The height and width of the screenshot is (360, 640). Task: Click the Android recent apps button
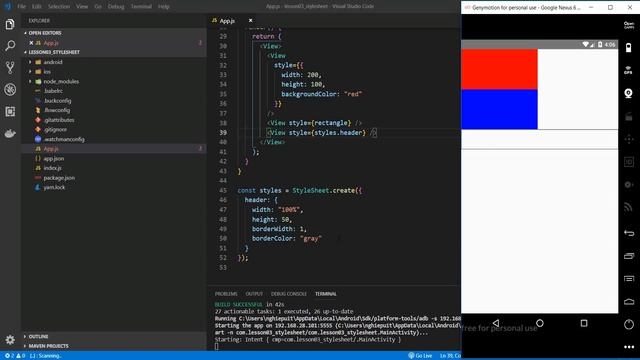point(584,323)
